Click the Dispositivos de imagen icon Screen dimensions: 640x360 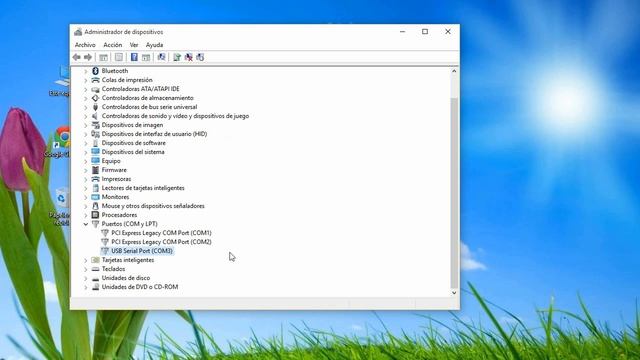(95, 125)
